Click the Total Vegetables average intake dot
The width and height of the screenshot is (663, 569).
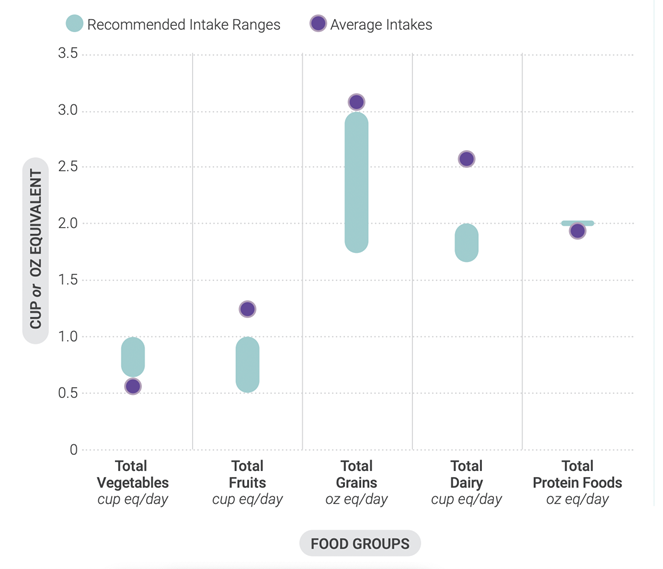[x=133, y=387]
